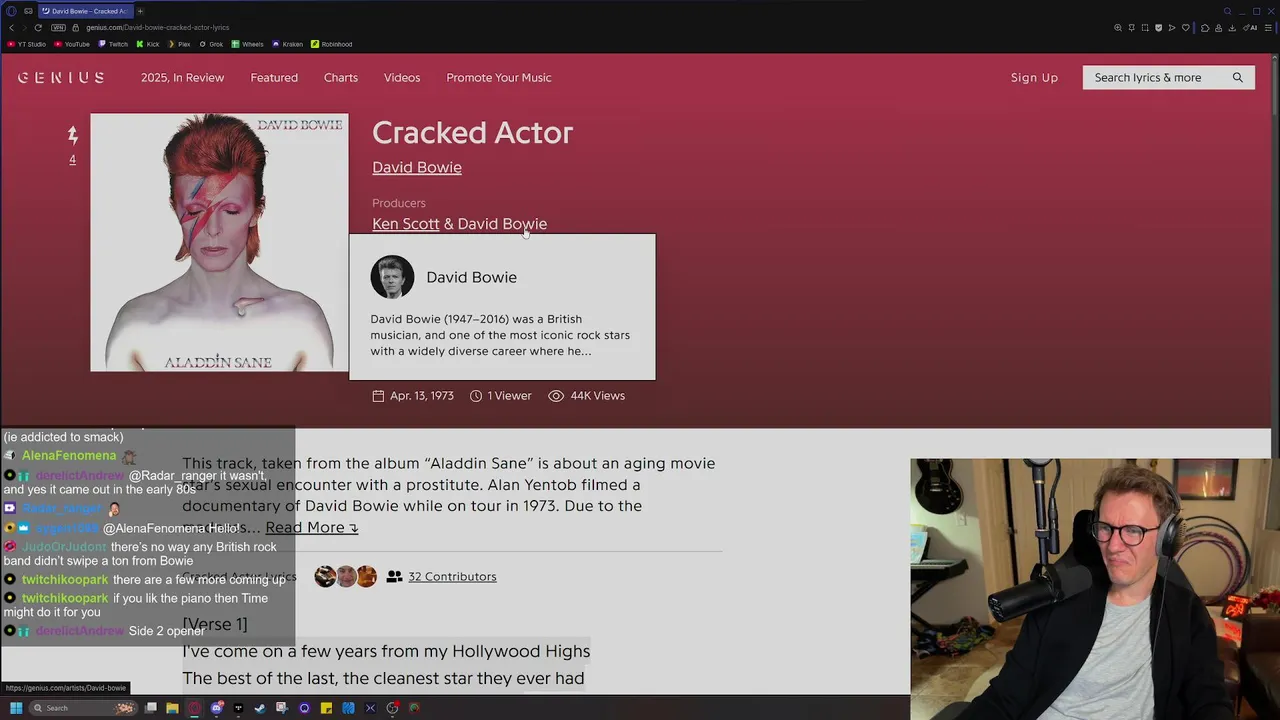The image size is (1280, 720).
Task: Open the profile account icon
Action: click(x=1218, y=28)
